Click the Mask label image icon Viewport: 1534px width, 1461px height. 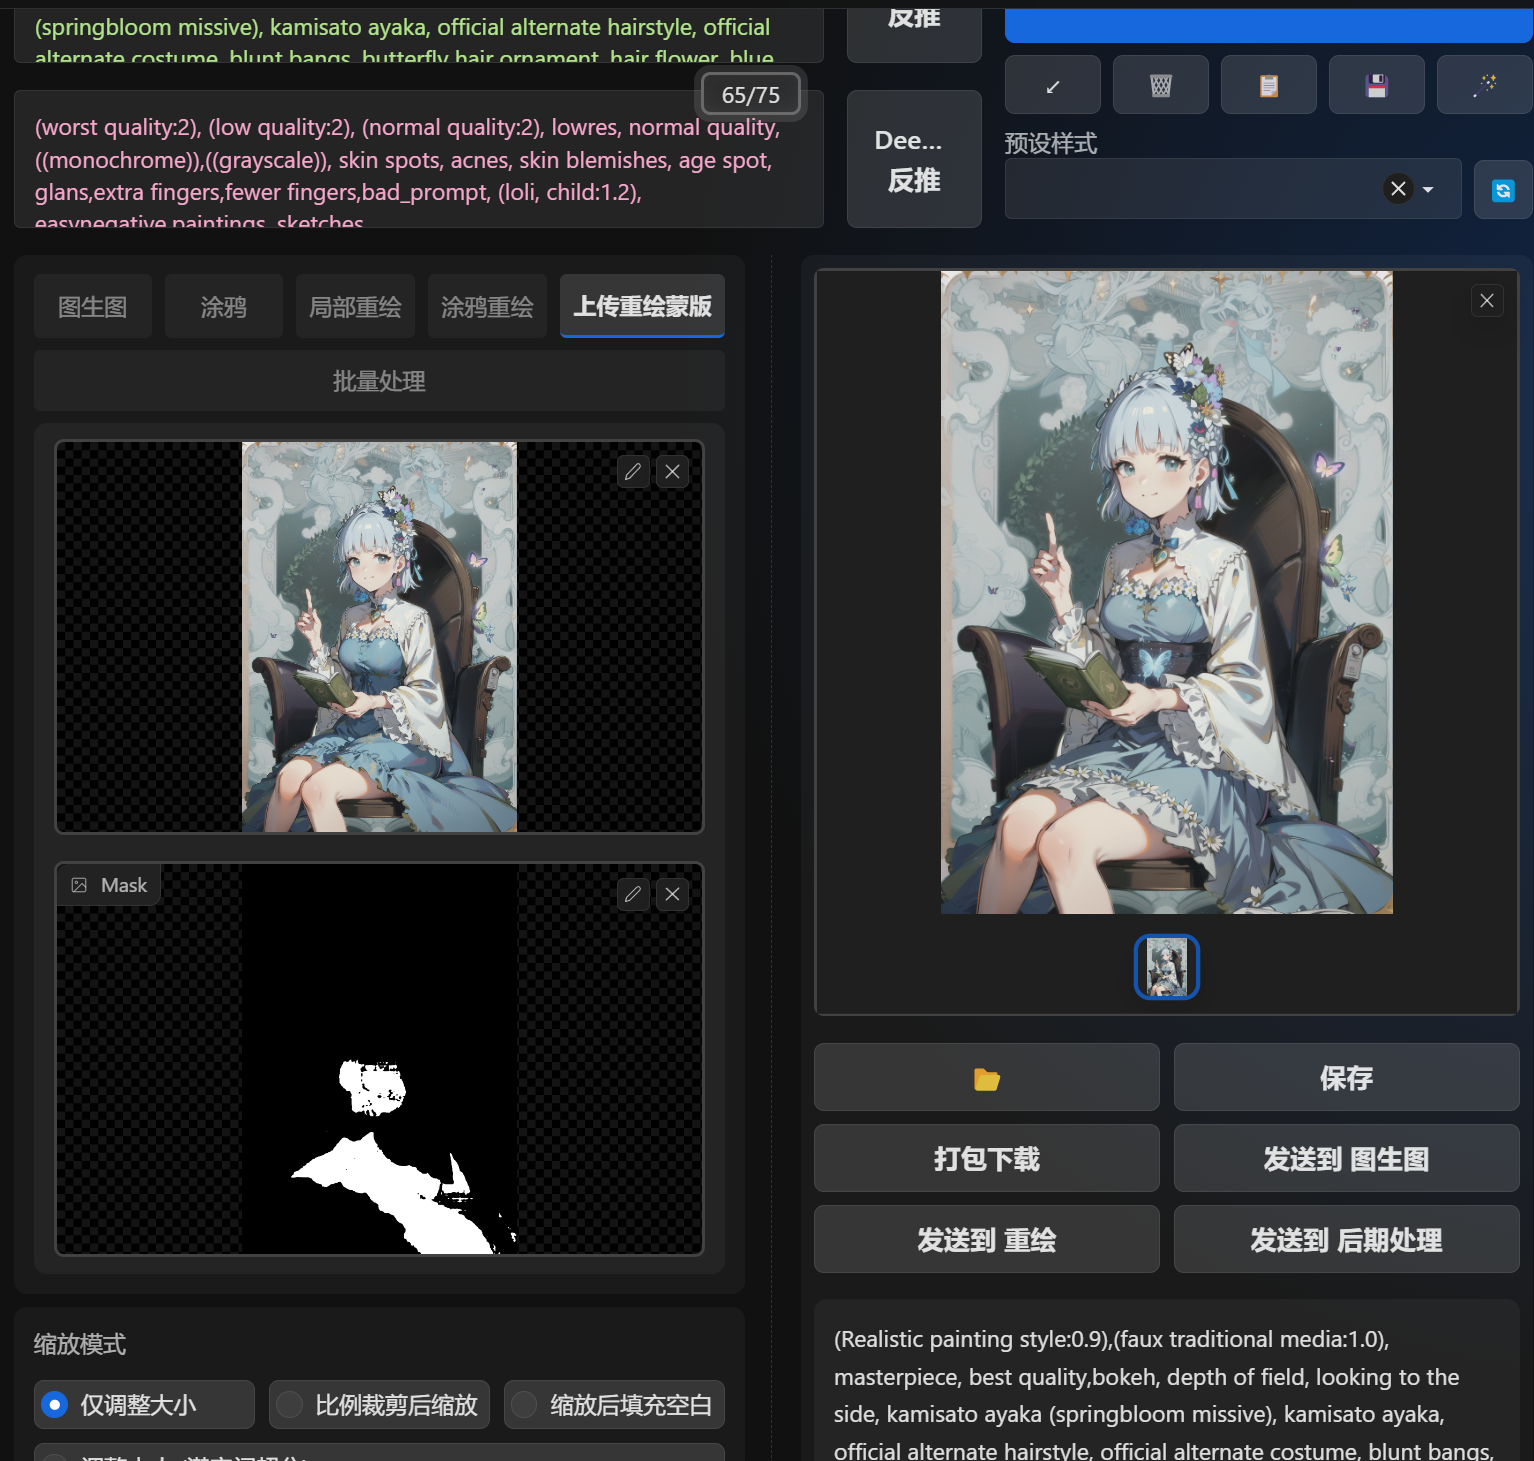pyautogui.click(x=79, y=885)
